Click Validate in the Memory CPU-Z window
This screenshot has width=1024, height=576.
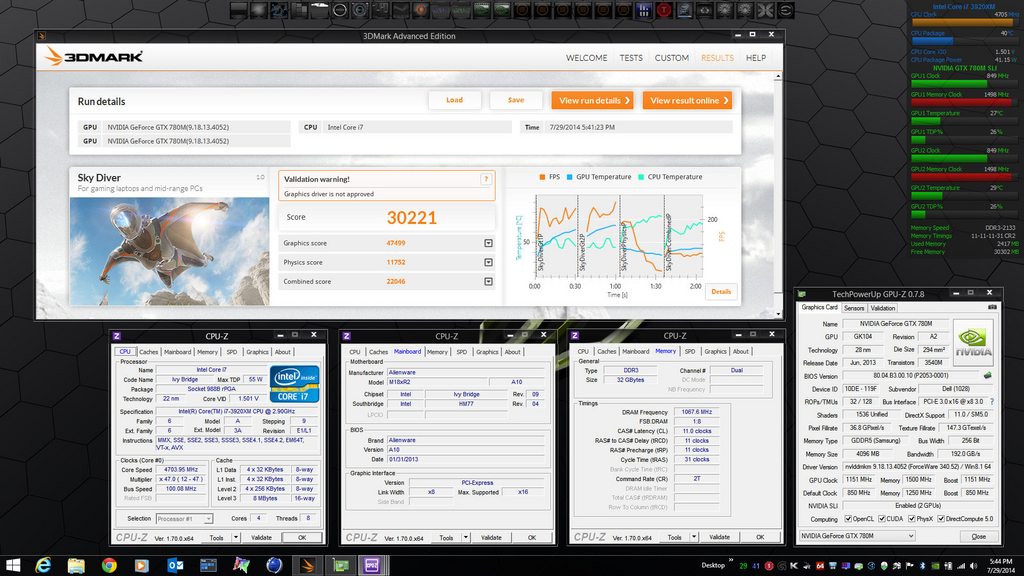719,537
